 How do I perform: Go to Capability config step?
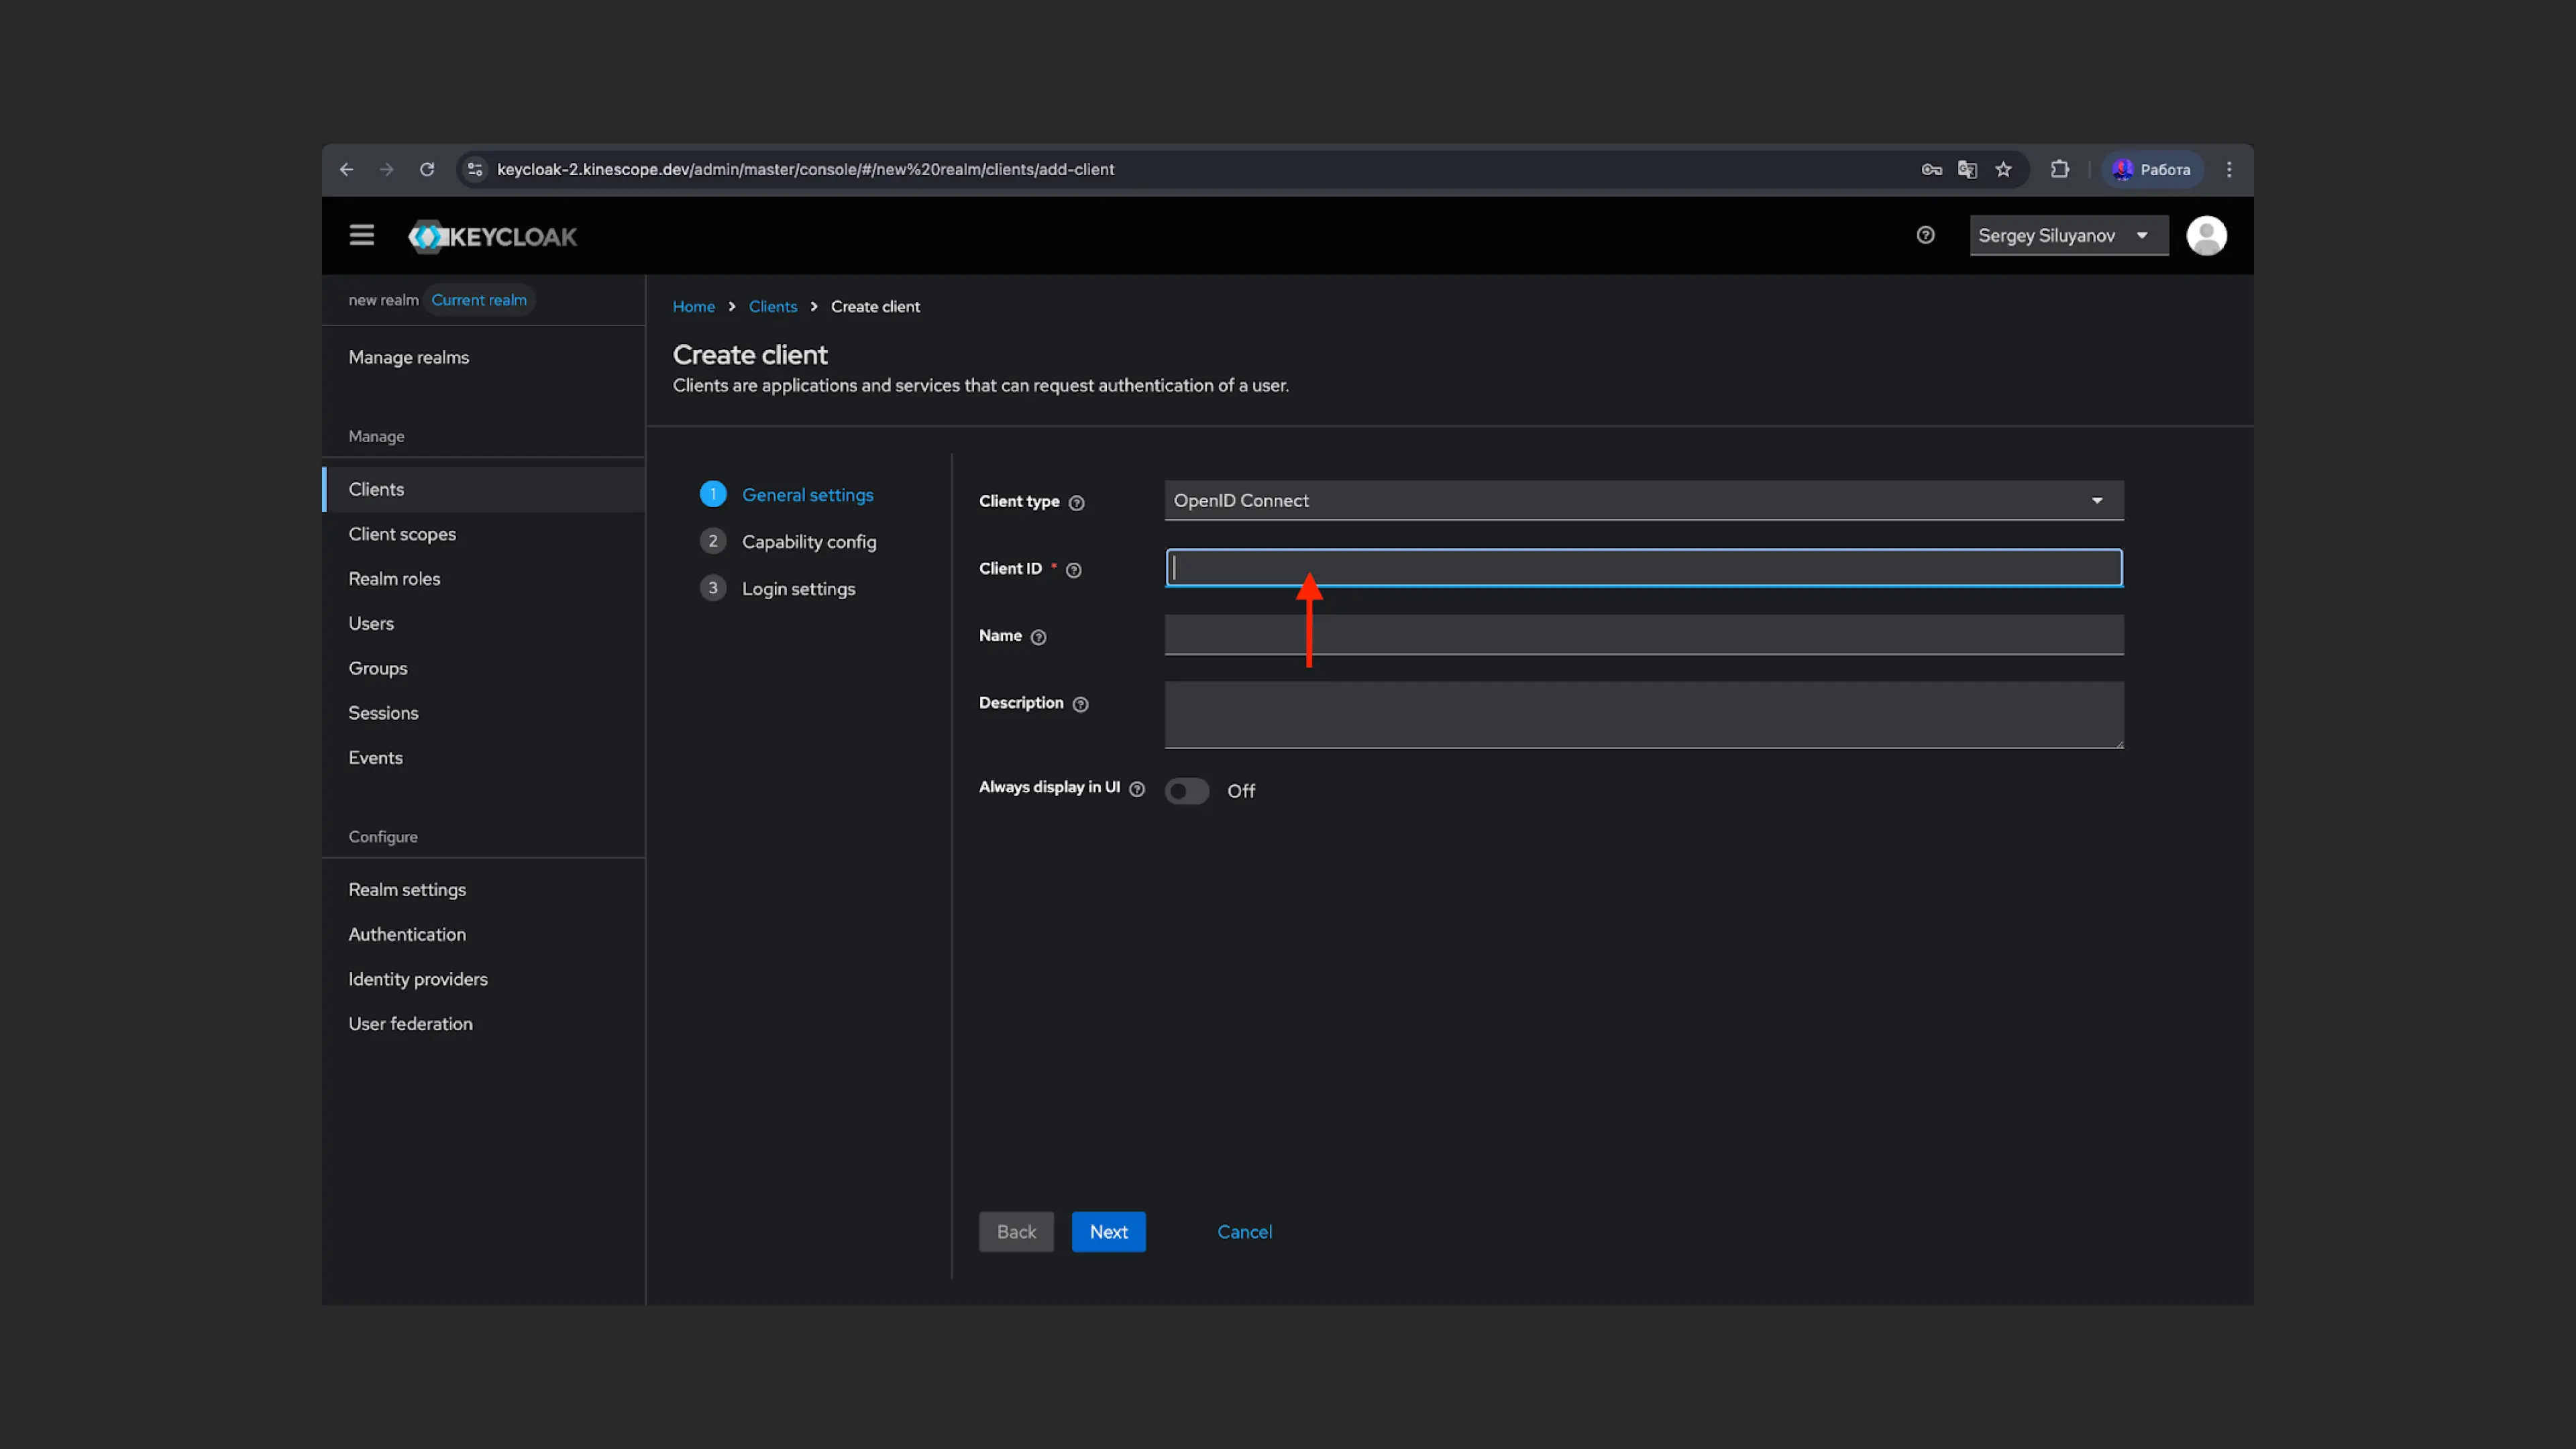coord(808,541)
